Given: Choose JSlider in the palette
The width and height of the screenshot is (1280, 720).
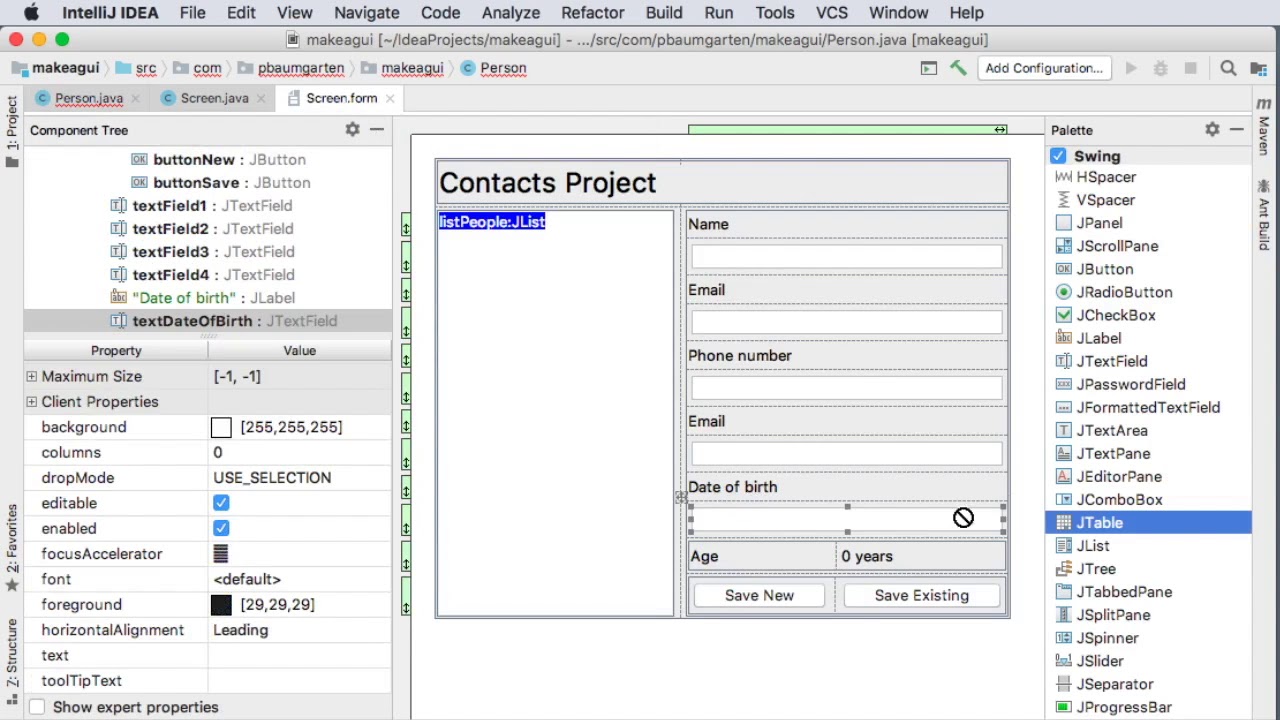Looking at the screenshot, I should (1100, 660).
